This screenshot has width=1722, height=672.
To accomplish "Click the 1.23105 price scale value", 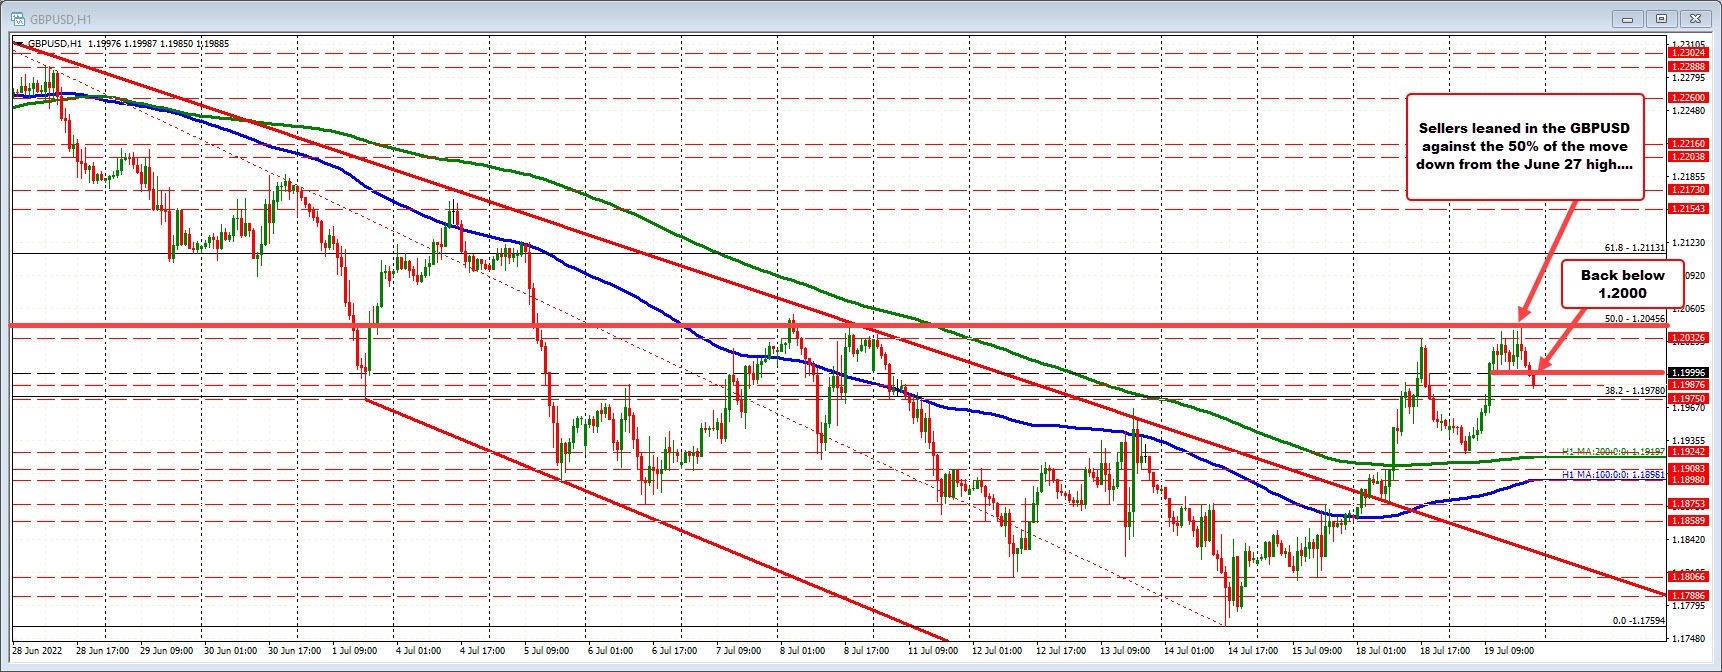I will [x=1688, y=45].
